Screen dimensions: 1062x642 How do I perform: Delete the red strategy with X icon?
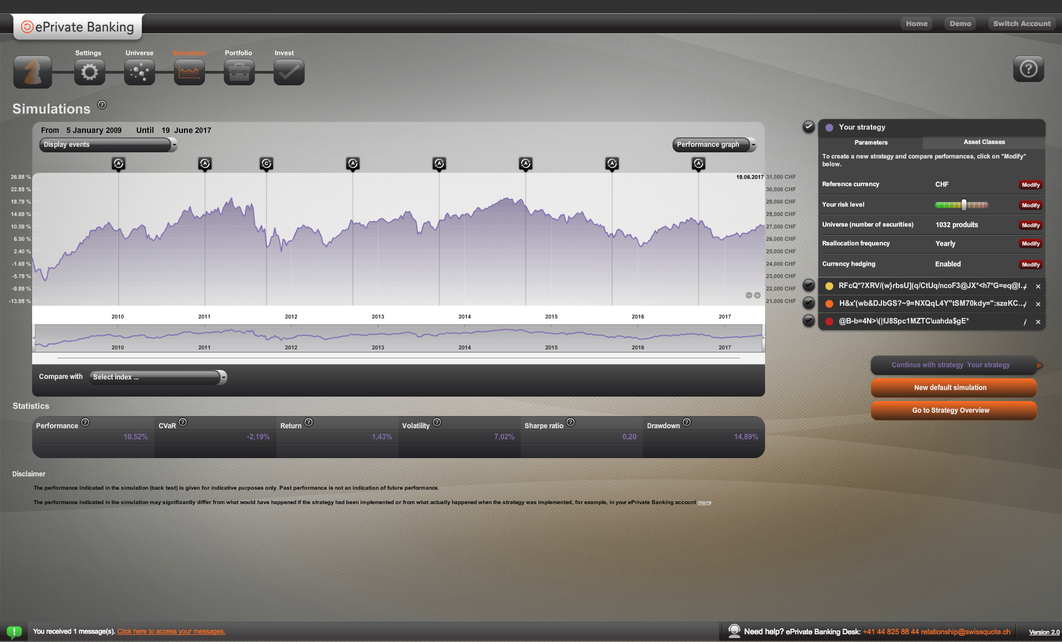click(x=1038, y=322)
